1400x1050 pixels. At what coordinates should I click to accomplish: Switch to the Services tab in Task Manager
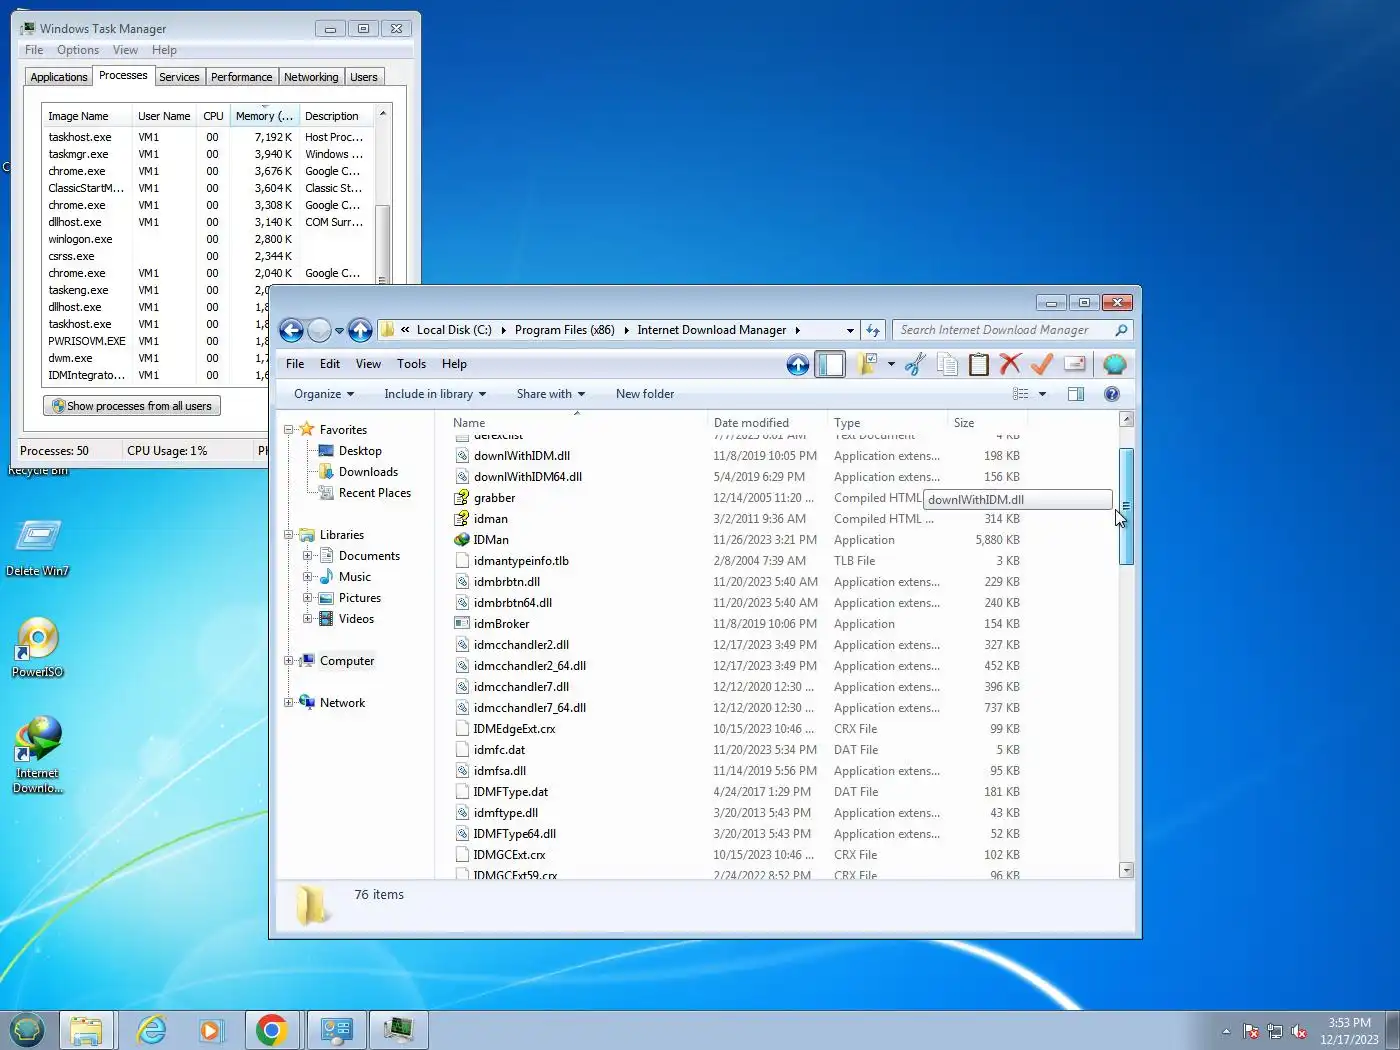tap(179, 77)
